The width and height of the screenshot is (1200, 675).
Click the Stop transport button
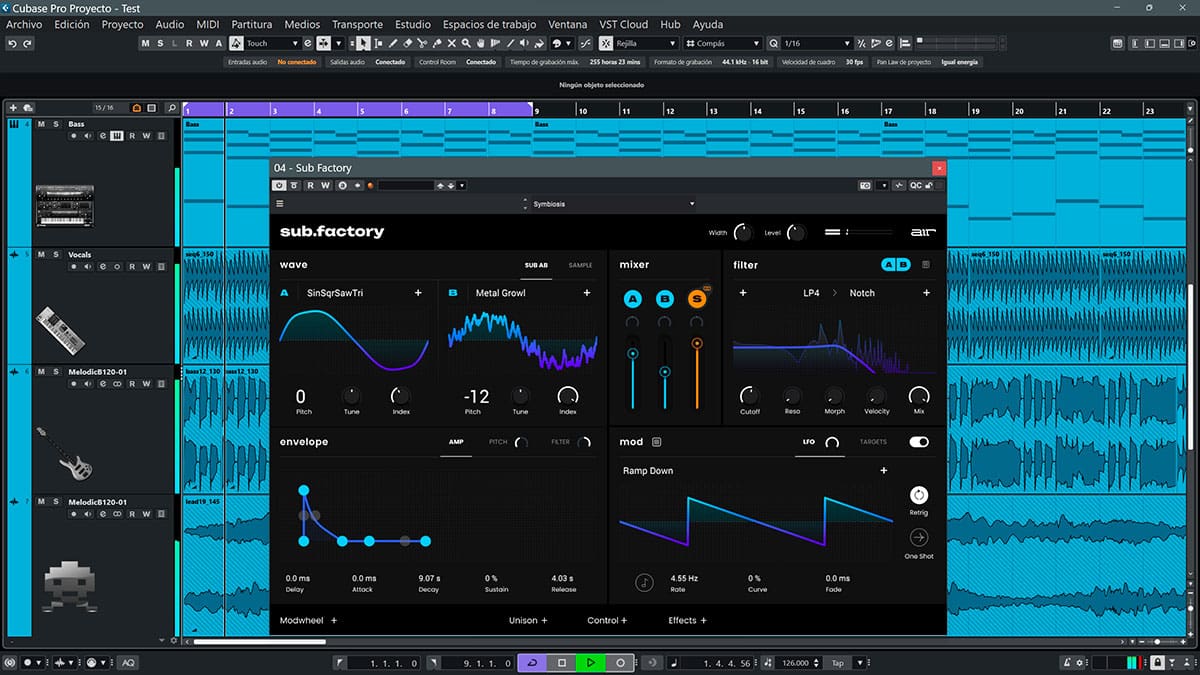[562, 663]
